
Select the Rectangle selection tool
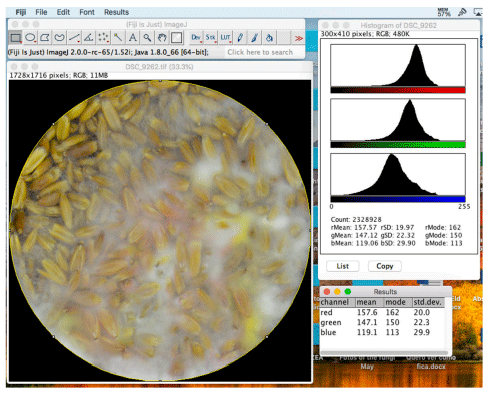15,38
